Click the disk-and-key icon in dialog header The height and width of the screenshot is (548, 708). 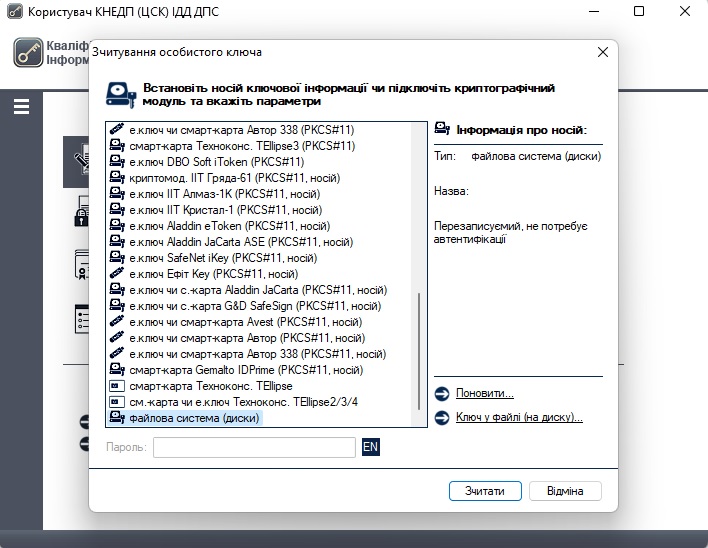click(121, 94)
